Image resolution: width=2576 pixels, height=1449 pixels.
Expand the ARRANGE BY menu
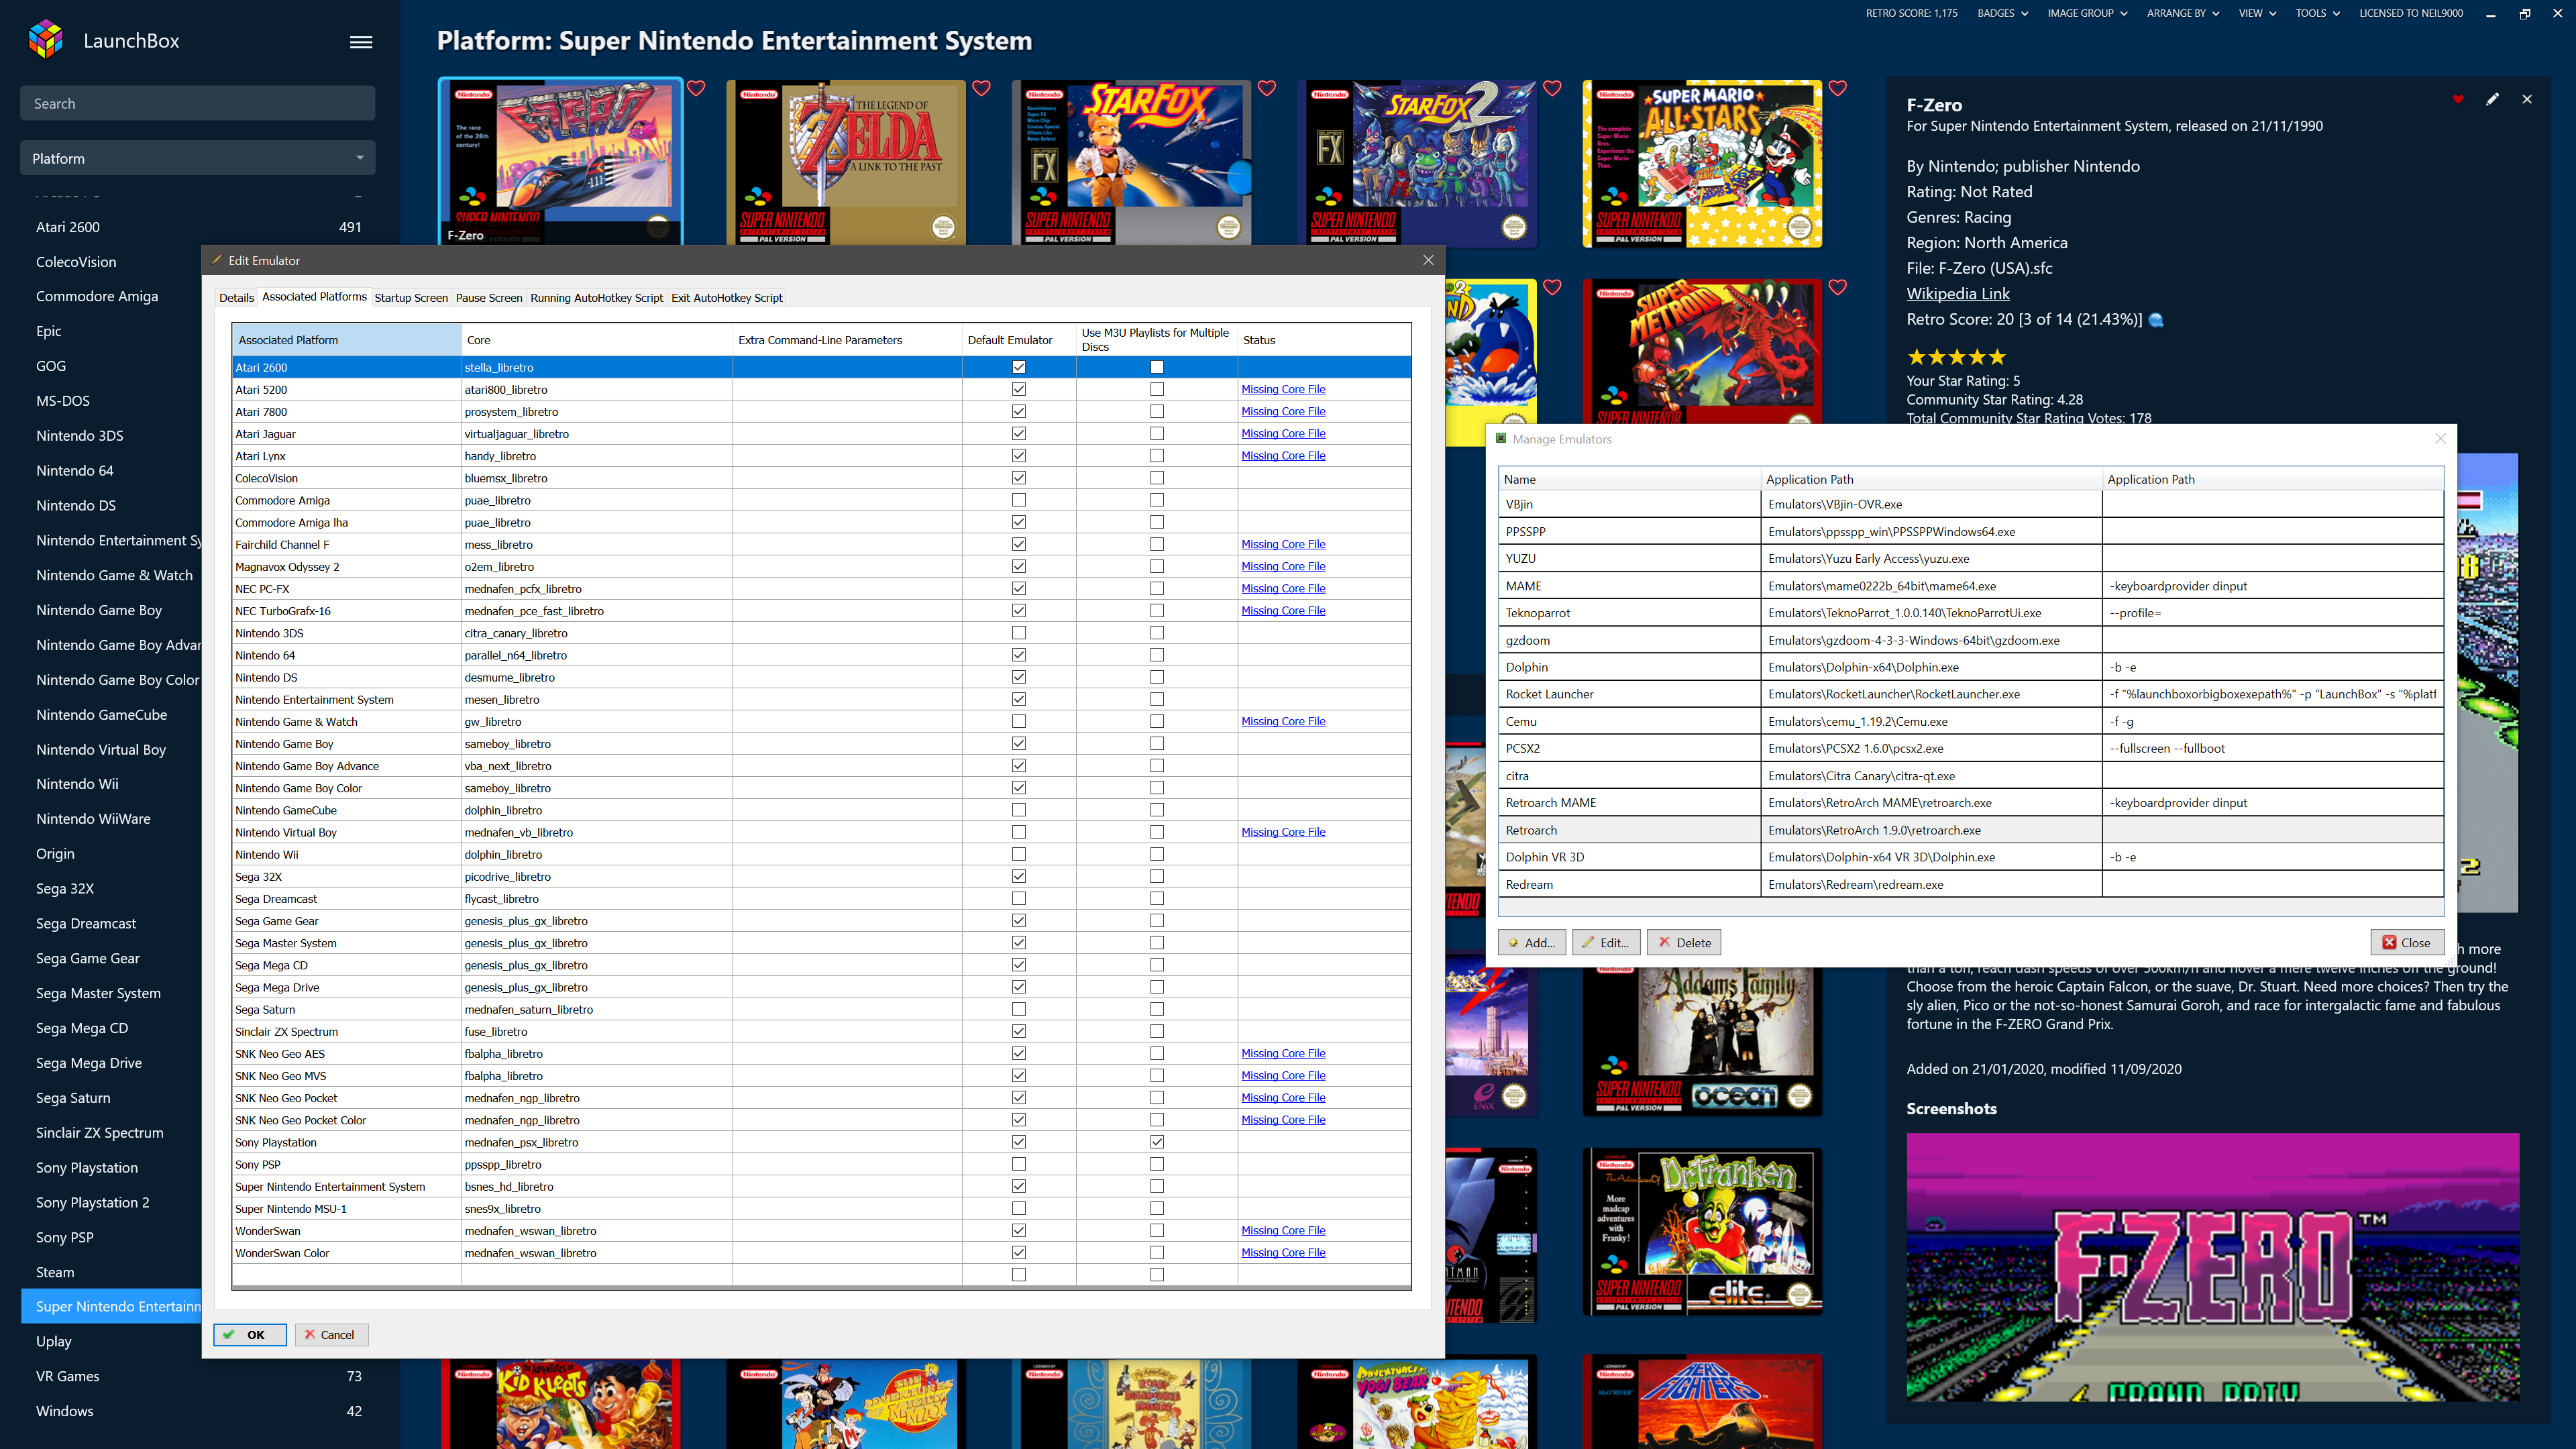[x=2183, y=13]
